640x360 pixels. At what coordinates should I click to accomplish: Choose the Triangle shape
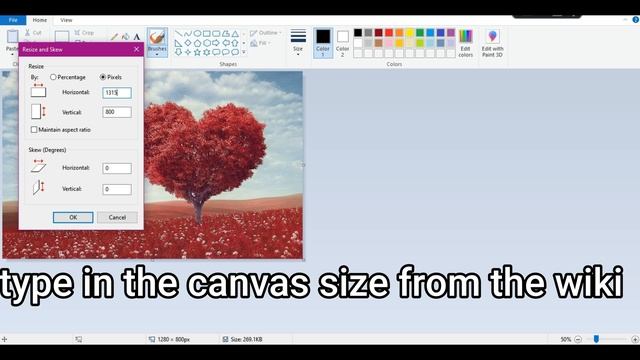235,33
